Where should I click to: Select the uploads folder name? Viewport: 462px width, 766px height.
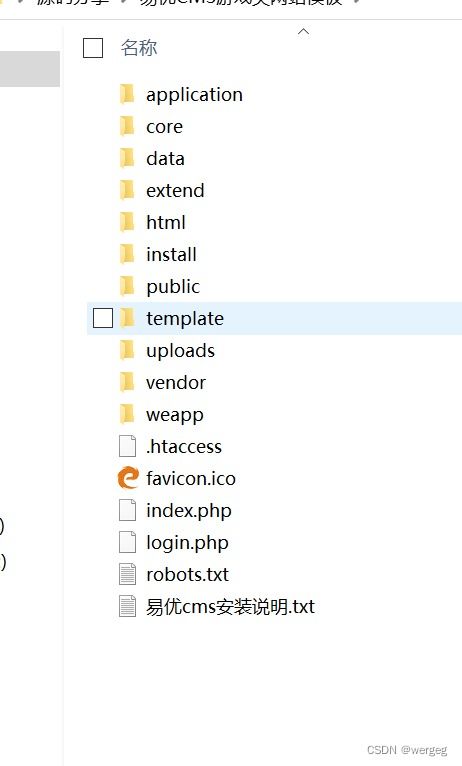(180, 351)
